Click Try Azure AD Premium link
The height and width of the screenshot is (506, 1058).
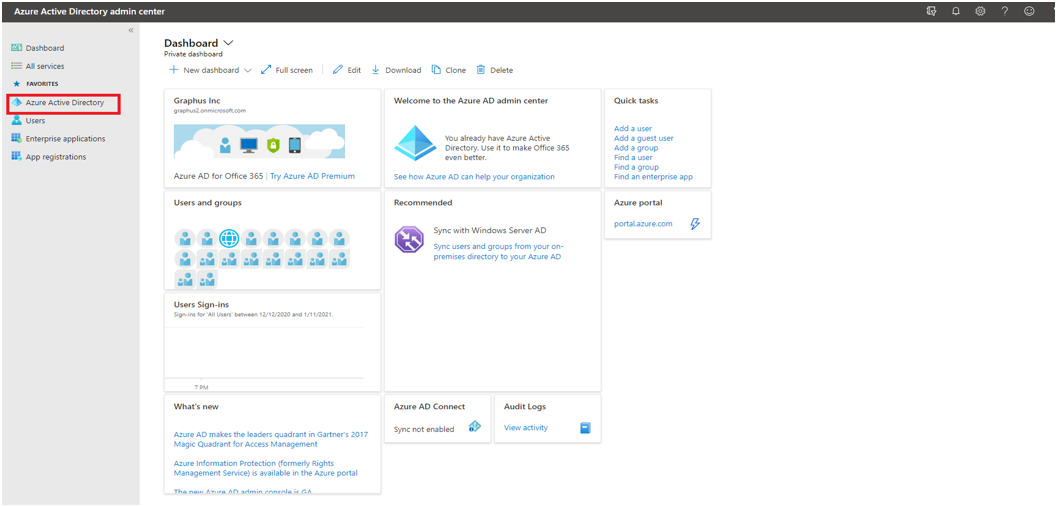[312, 176]
